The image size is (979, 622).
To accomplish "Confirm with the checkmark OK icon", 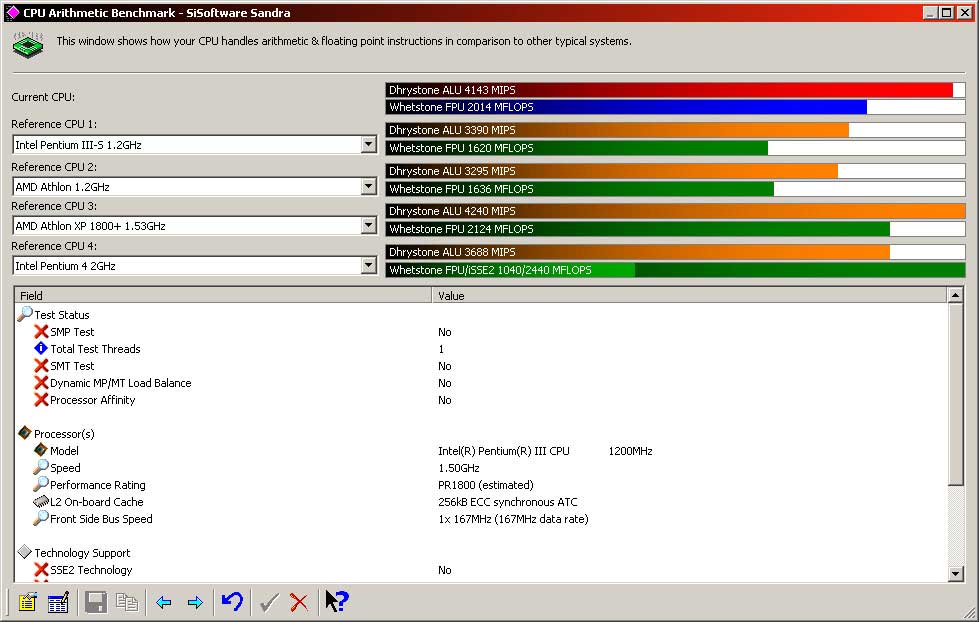I will click(x=269, y=602).
